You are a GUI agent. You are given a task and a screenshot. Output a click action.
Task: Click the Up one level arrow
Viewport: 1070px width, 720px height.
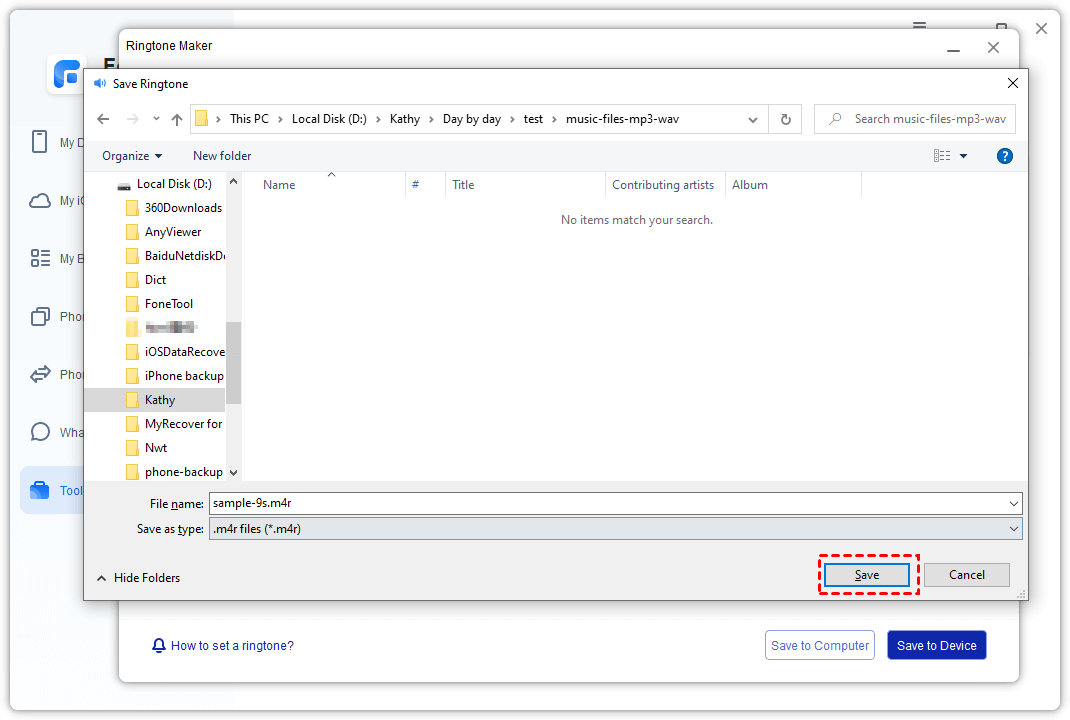[x=177, y=119]
